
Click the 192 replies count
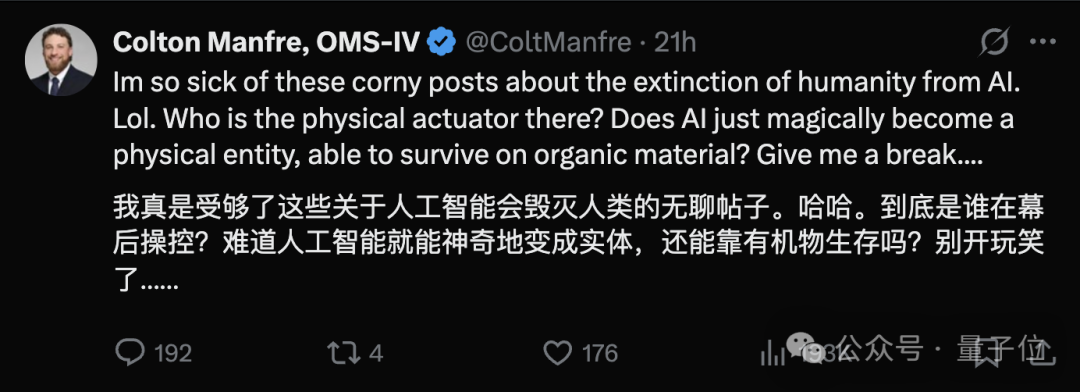[173, 354]
